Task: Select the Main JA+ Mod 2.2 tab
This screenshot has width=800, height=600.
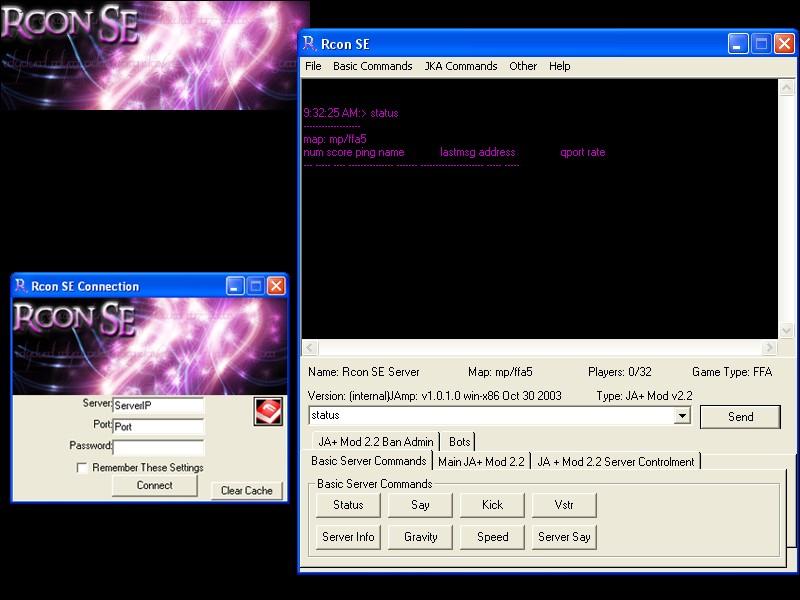Action: [481, 462]
